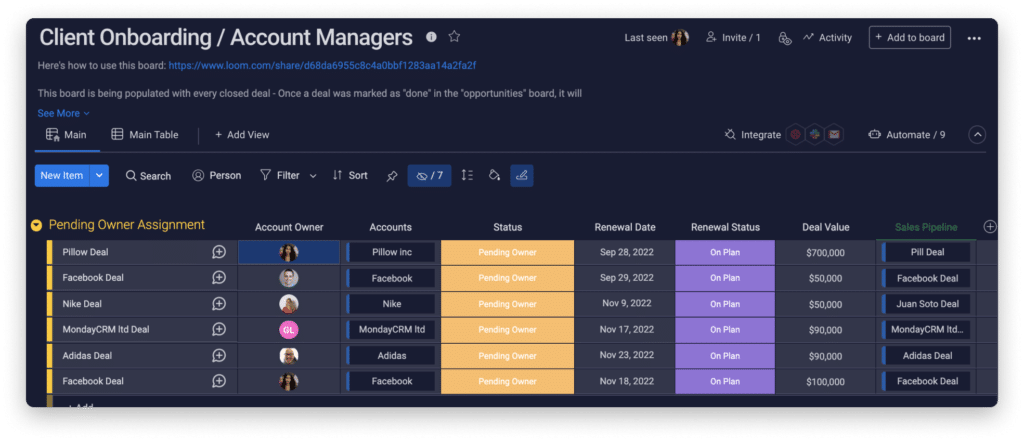
Task: Toggle the highlighted pen icon in the toolbar
Action: [x=522, y=176]
